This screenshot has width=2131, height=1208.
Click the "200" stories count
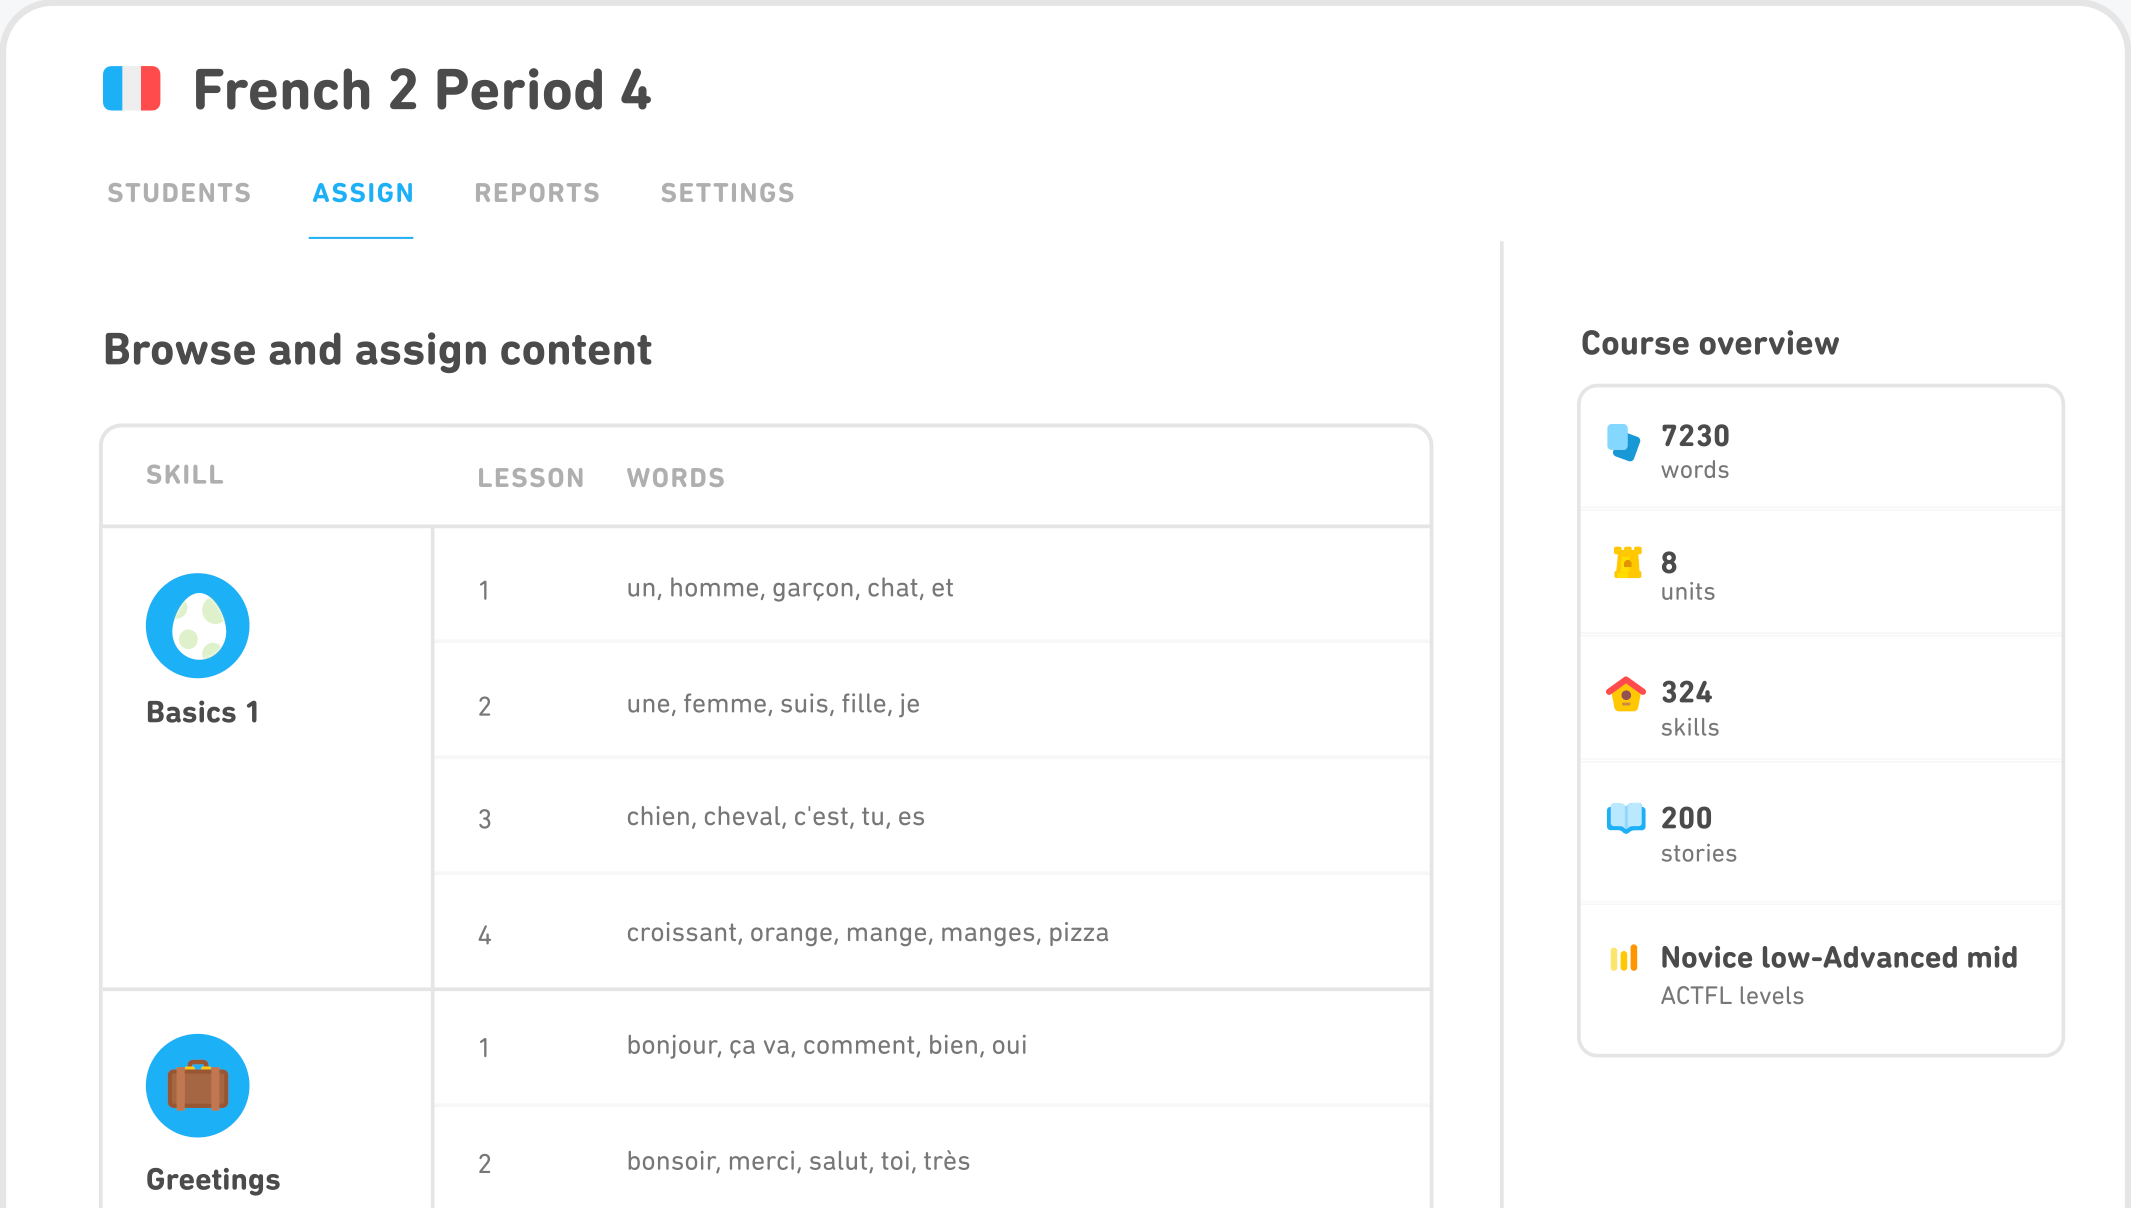click(x=1686, y=818)
